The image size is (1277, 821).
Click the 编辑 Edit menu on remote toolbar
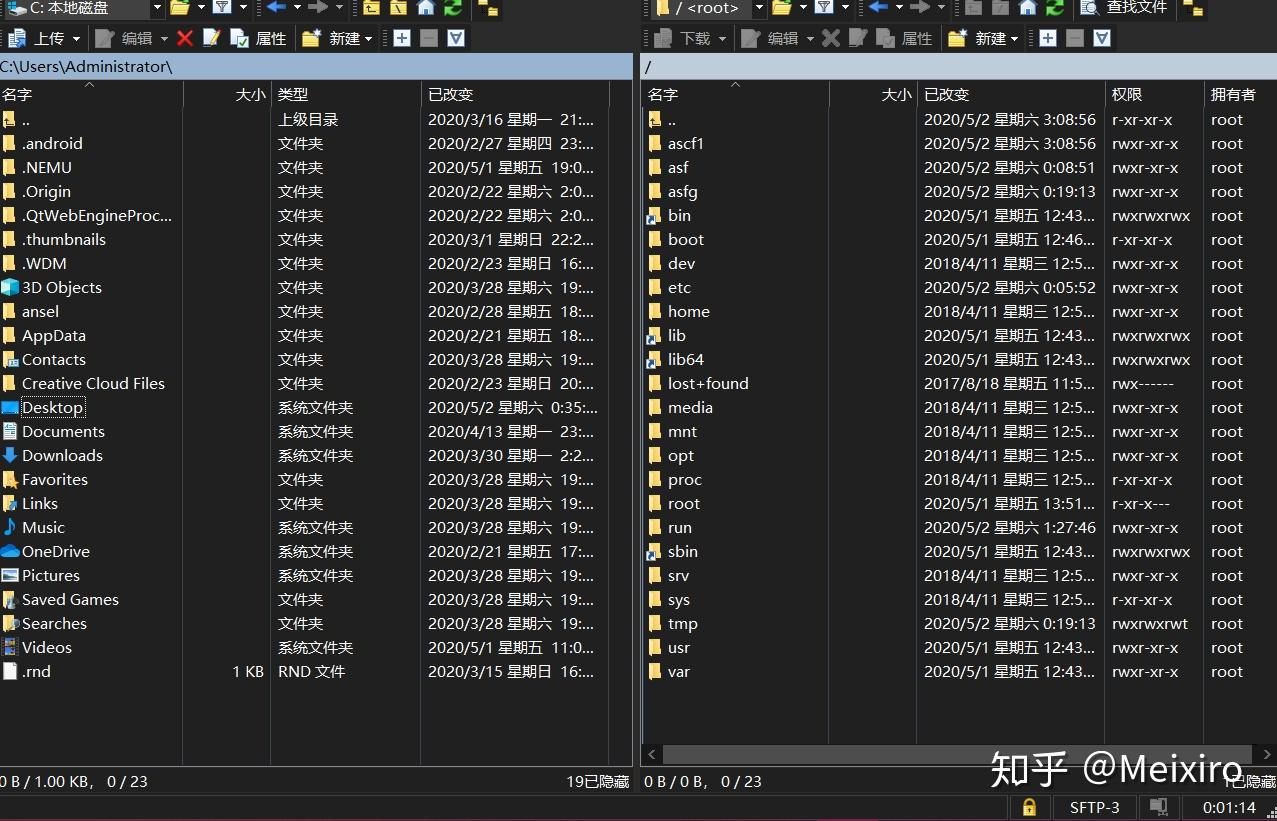[785, 38]
